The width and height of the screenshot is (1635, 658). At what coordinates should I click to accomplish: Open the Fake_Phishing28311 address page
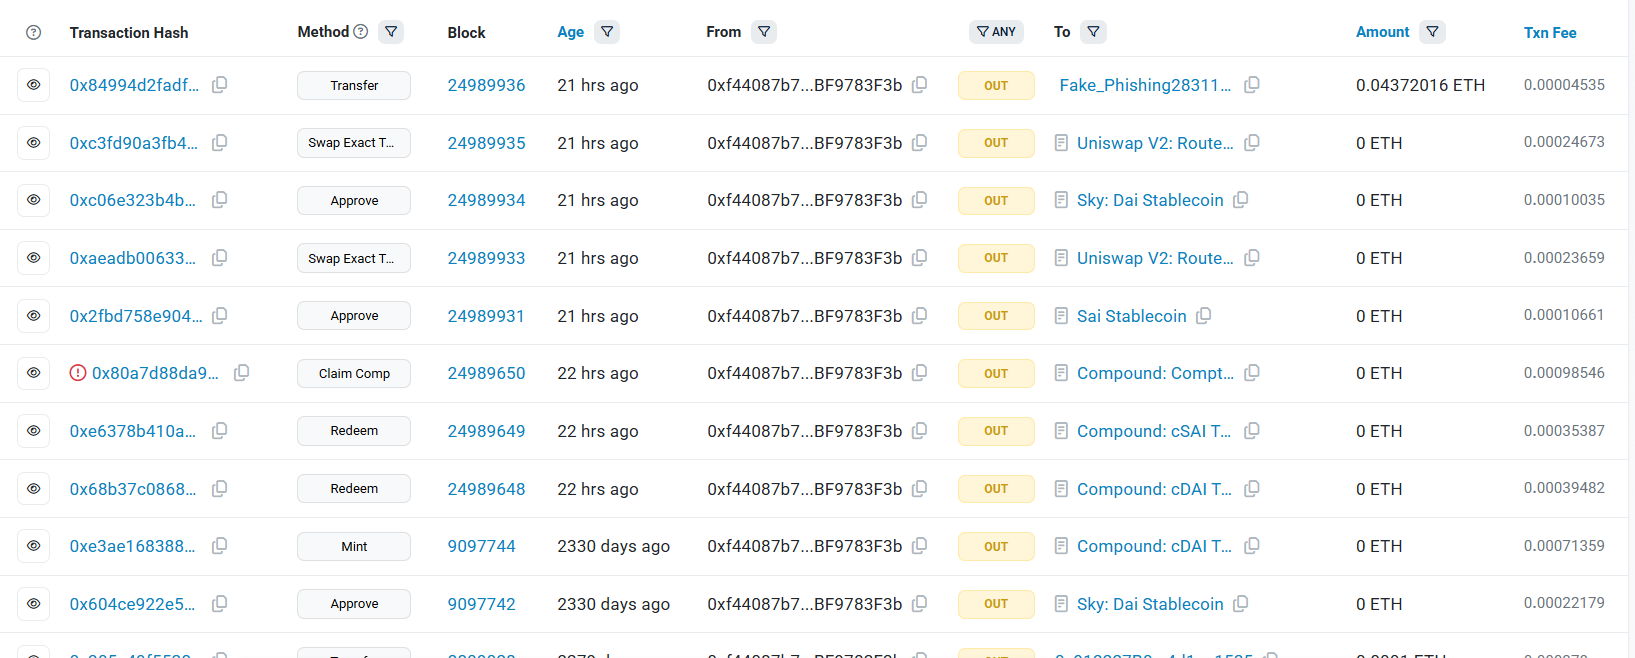click(x=1145, y=85)
